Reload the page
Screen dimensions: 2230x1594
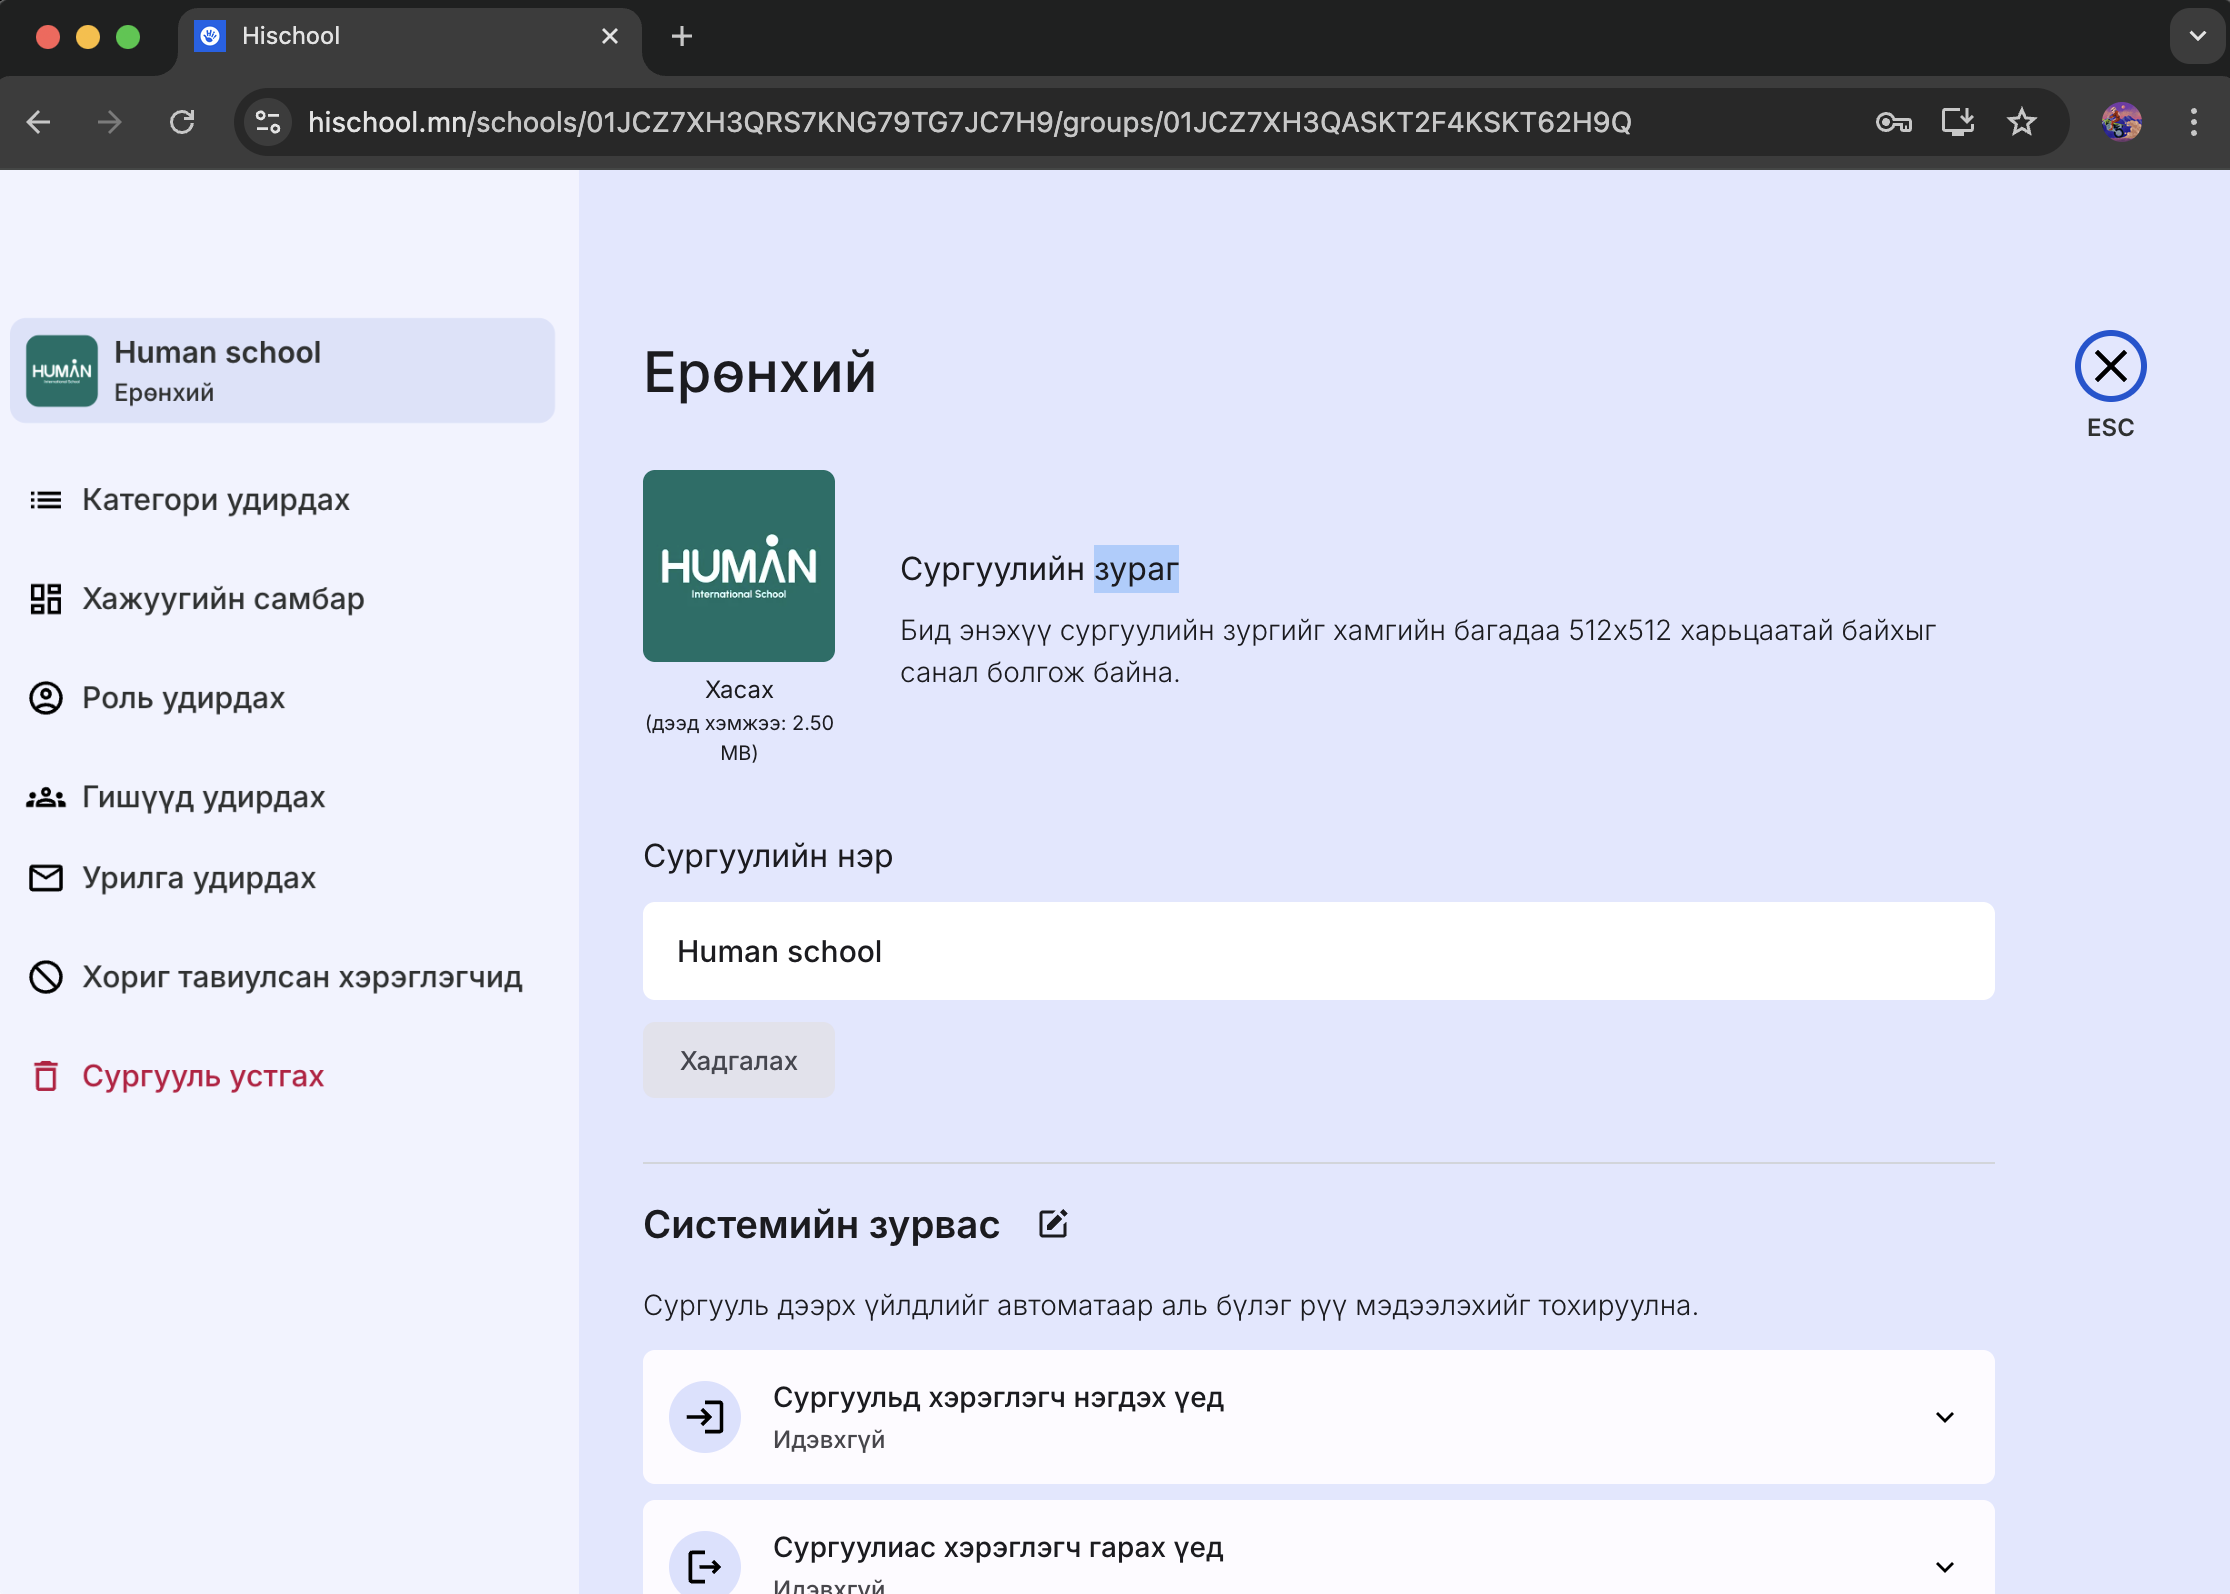point(182,122)
